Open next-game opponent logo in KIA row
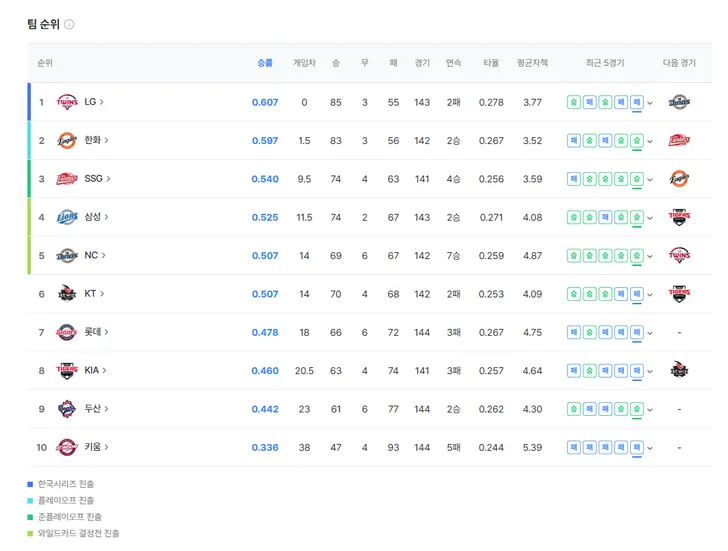Image resolution: width=728 pixels, height=551 pixels. (x=679, y=370)
